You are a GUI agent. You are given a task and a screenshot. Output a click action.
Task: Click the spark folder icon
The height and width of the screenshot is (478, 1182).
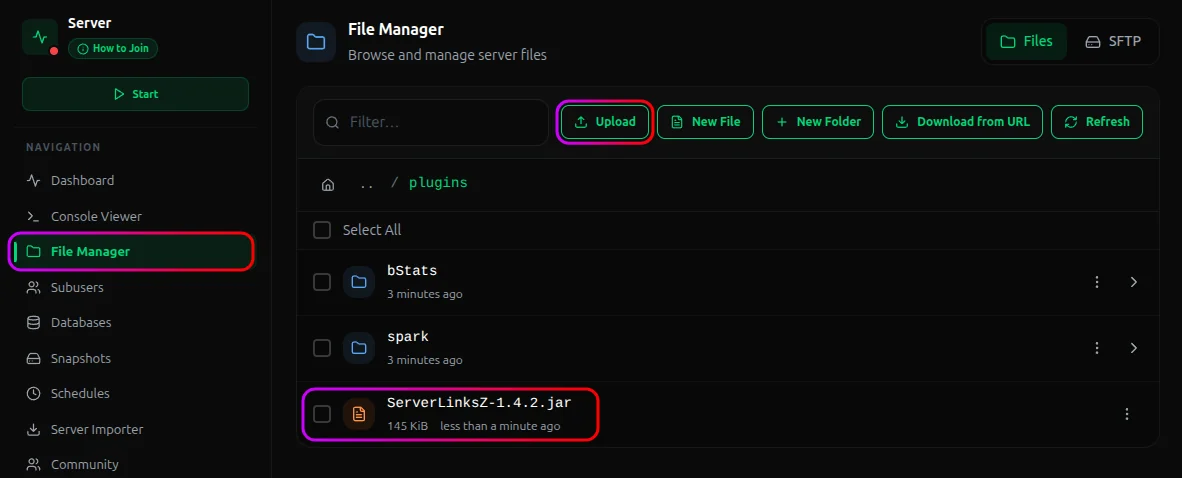359,348
